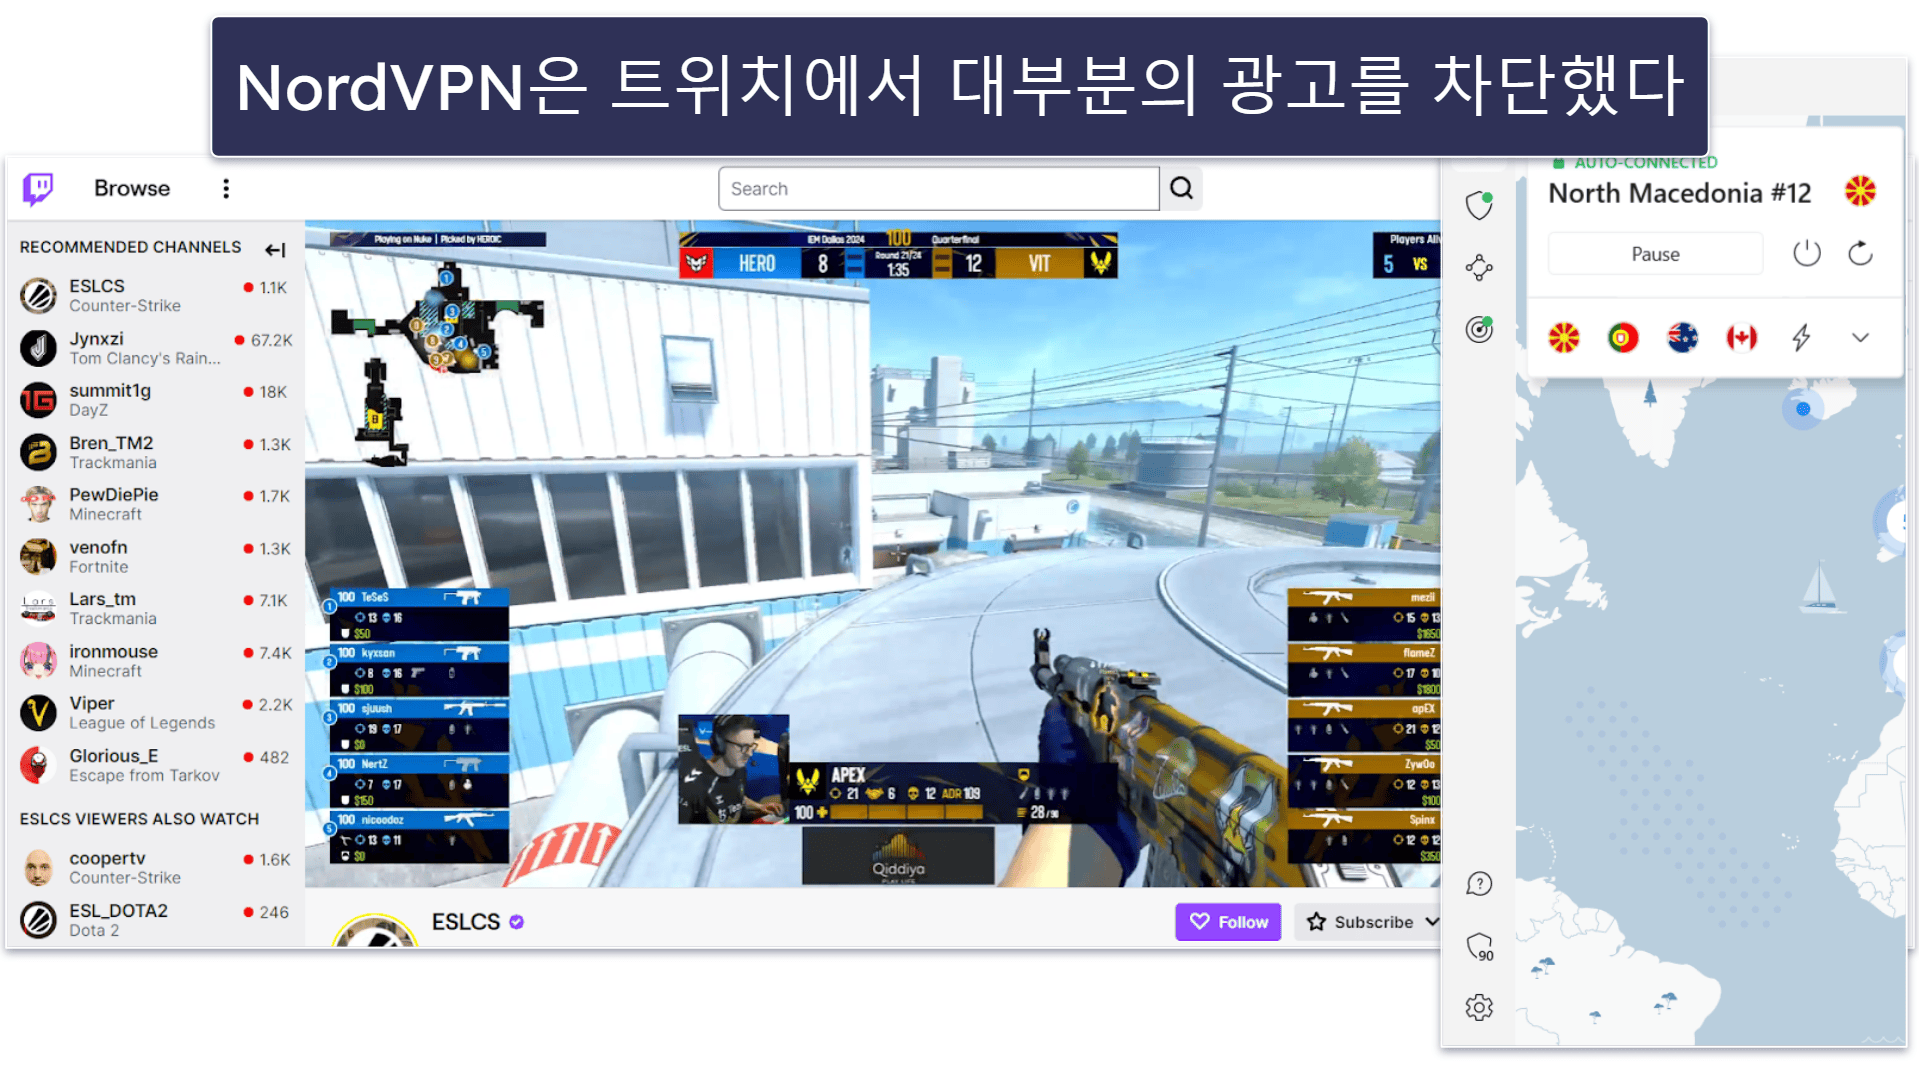The width and height of the screenshot is (1919, 1079).
Task: Collapse the Recommended Channels sidebar
Action: click(x=275, y=249)
